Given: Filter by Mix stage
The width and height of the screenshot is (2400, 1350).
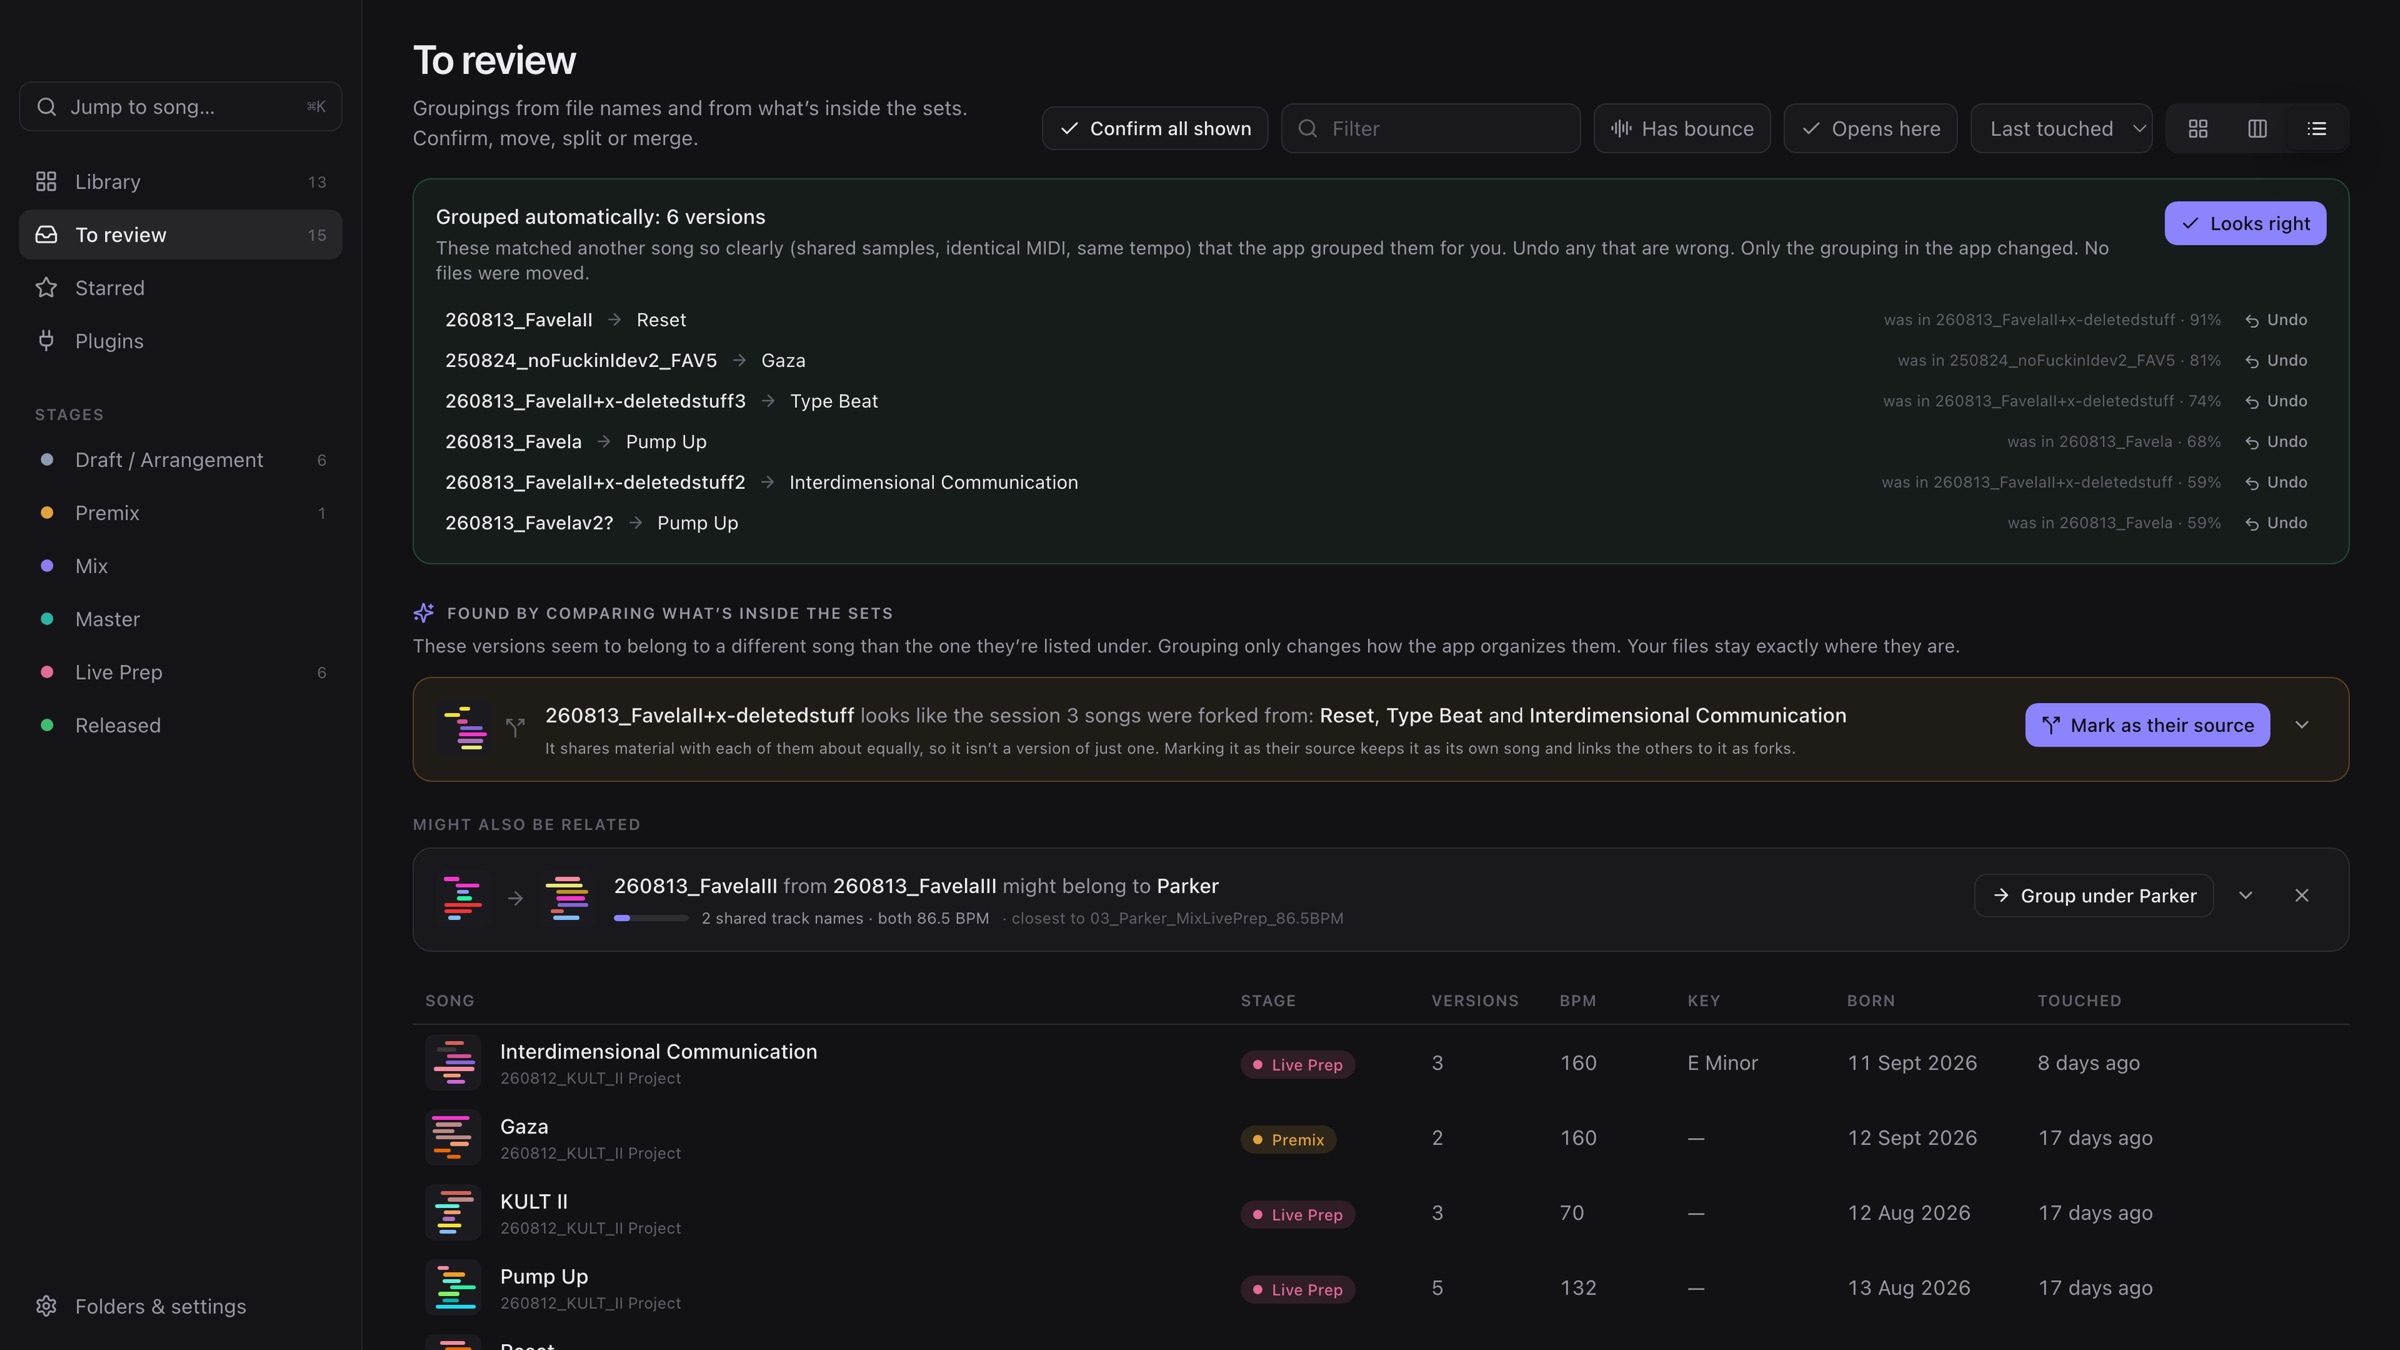Looking at the screenshot, I should (x=180, y=566).
